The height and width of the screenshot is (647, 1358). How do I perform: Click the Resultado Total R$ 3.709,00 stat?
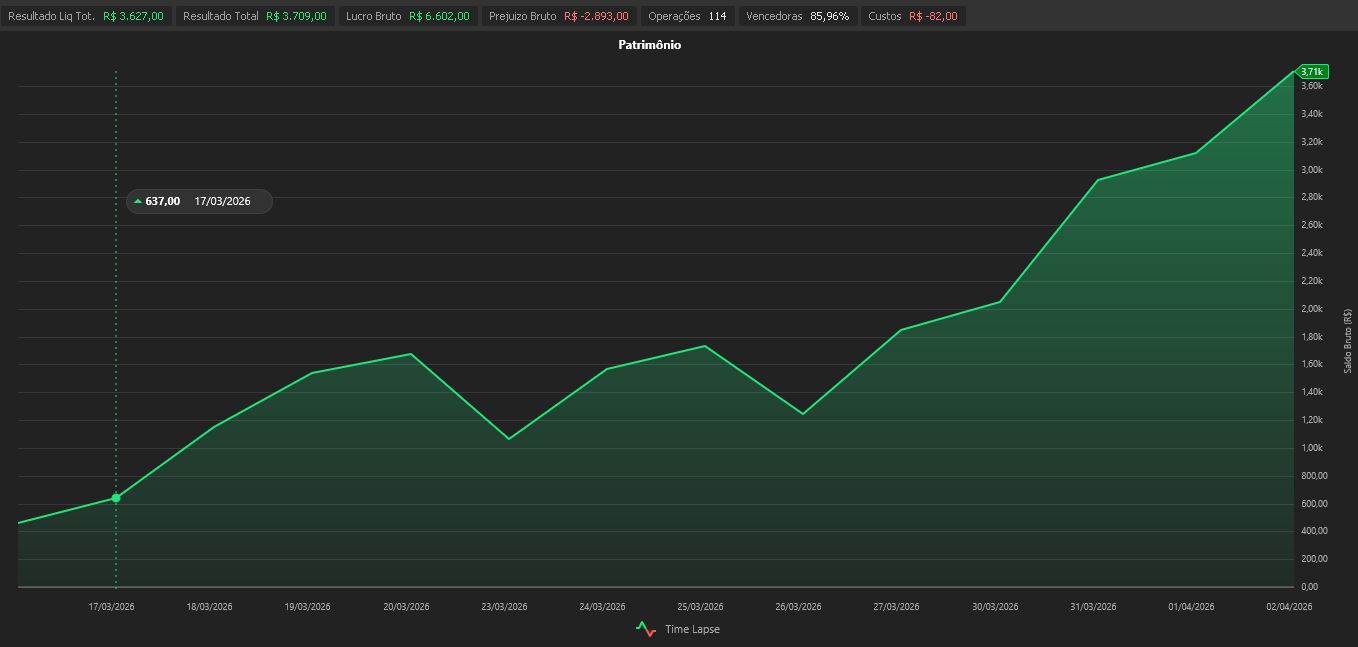[x=255, y=16]
